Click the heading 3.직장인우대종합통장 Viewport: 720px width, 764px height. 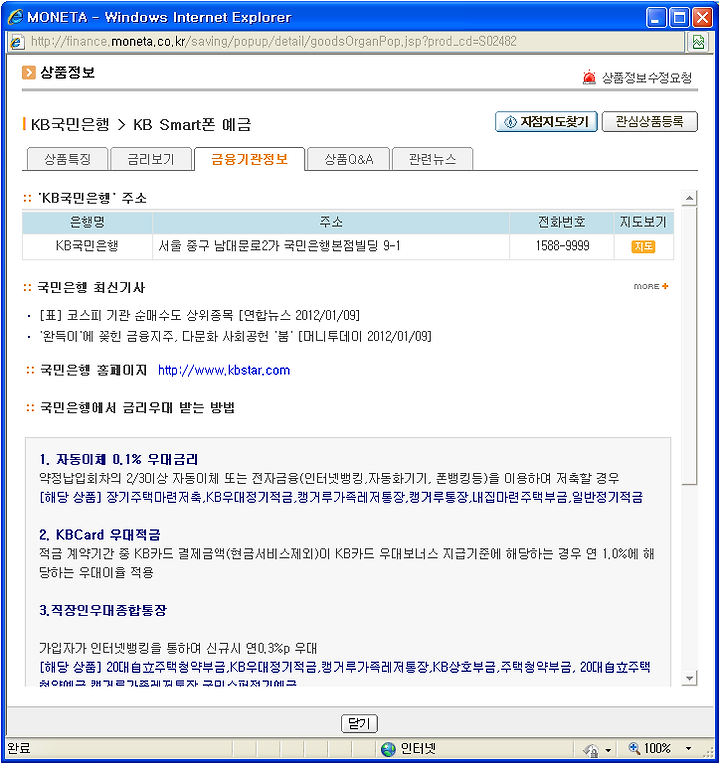pos(103,610)
